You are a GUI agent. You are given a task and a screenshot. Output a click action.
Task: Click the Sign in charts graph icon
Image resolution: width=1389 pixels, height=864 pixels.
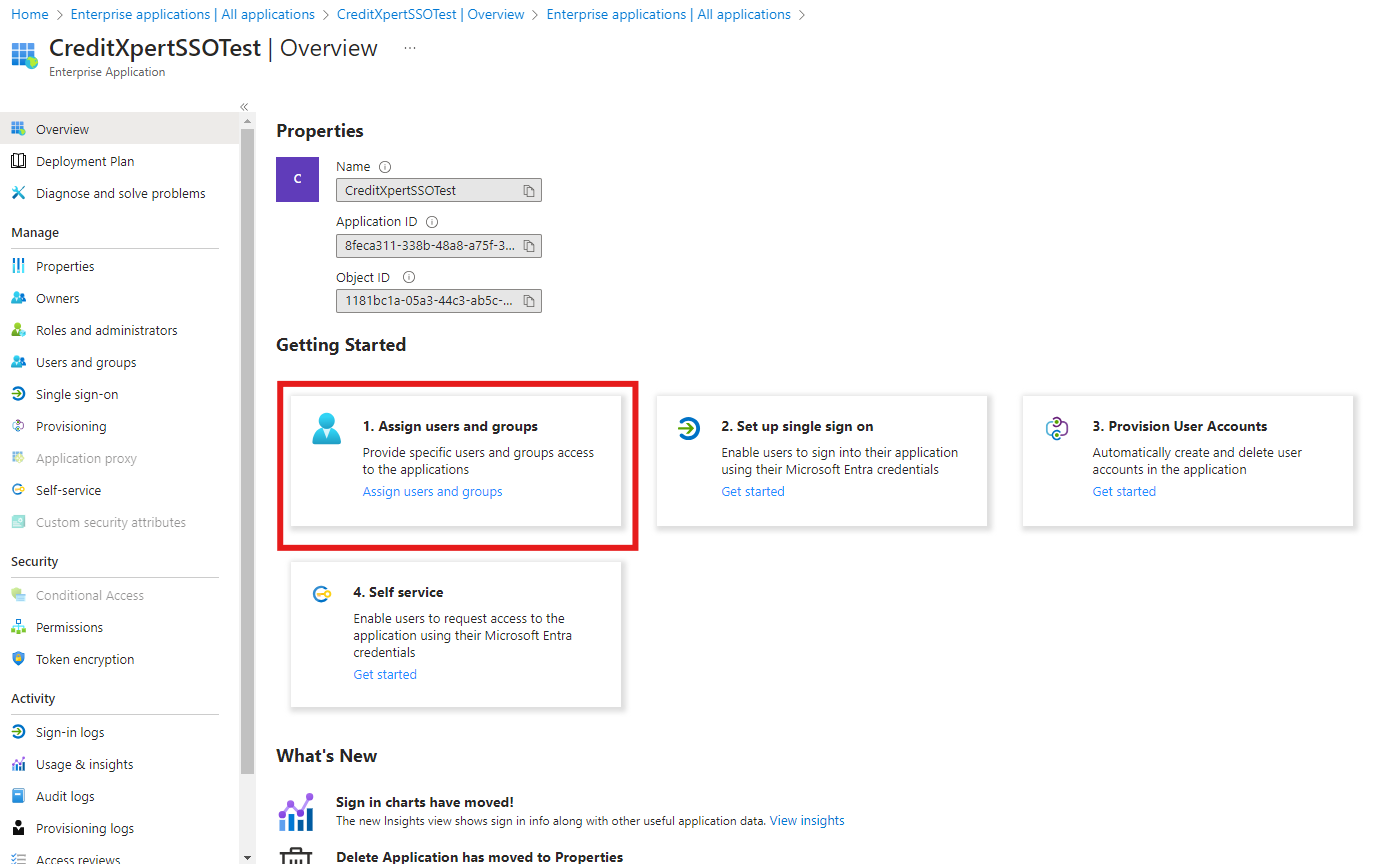tap(296, 813)
